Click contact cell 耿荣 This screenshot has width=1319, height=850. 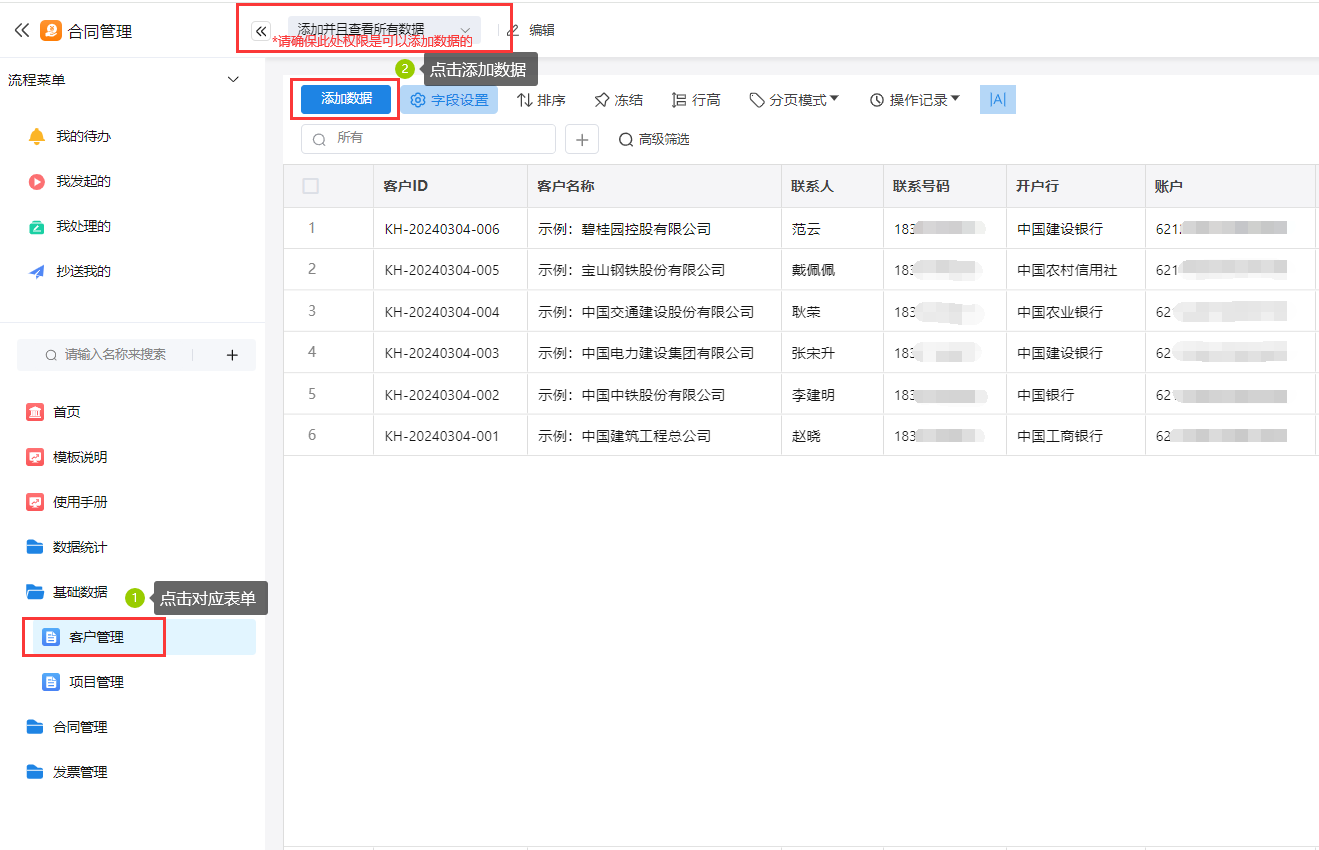tap(832, 312)
